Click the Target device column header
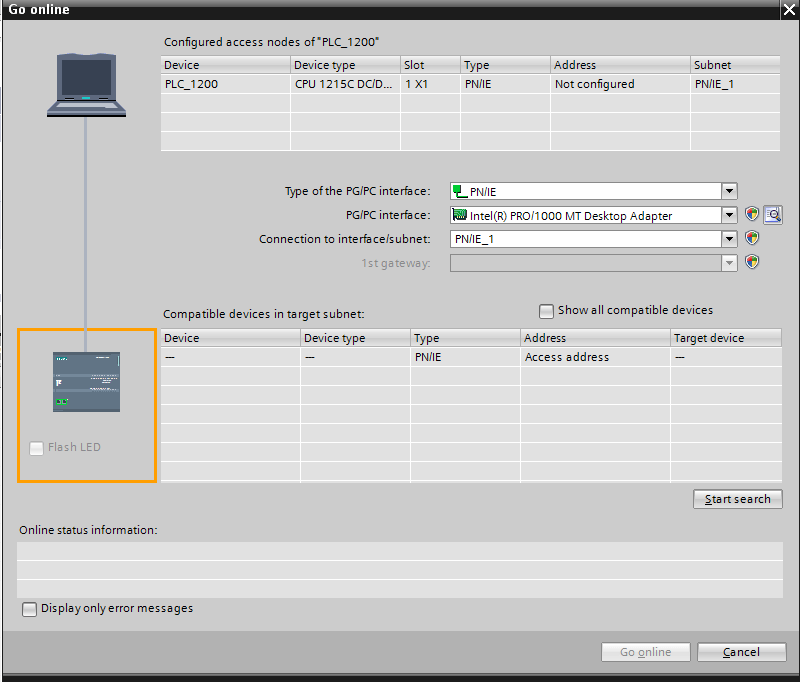 pos(726,338)
